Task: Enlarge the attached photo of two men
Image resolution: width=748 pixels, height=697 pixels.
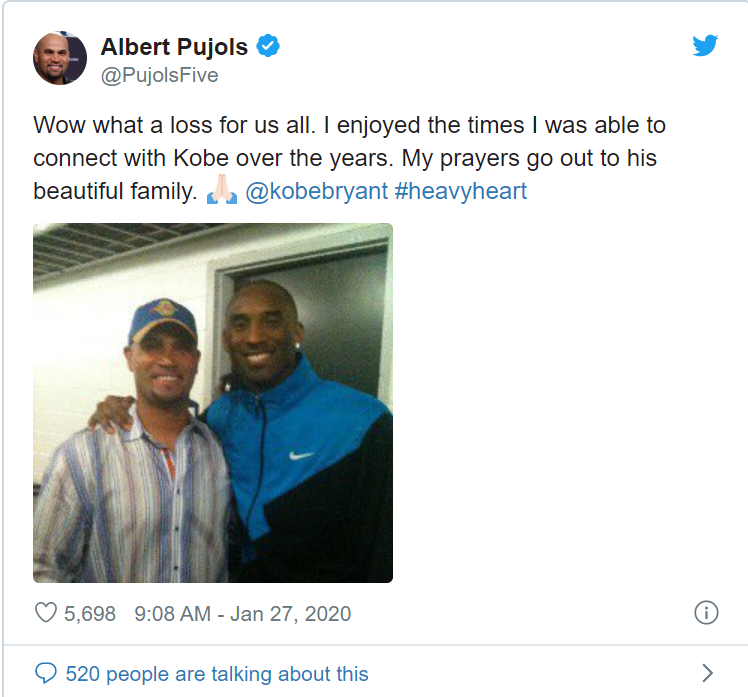Action: (213, 403)
